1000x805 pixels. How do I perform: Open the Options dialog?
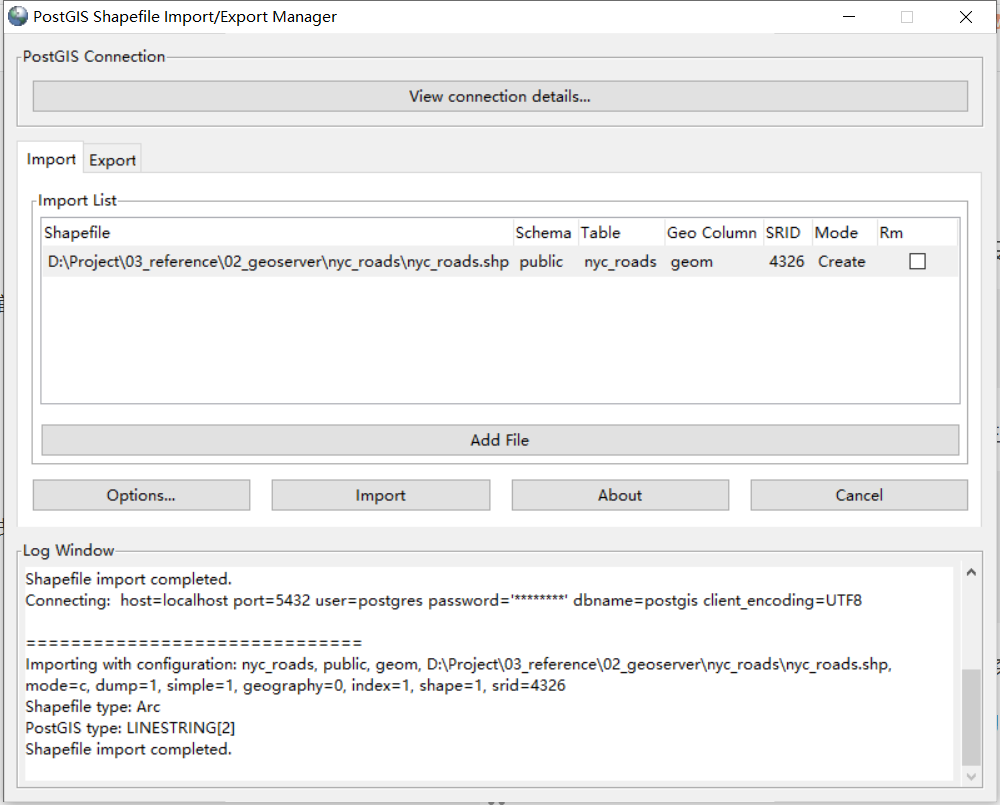click(x=141, y=495)
